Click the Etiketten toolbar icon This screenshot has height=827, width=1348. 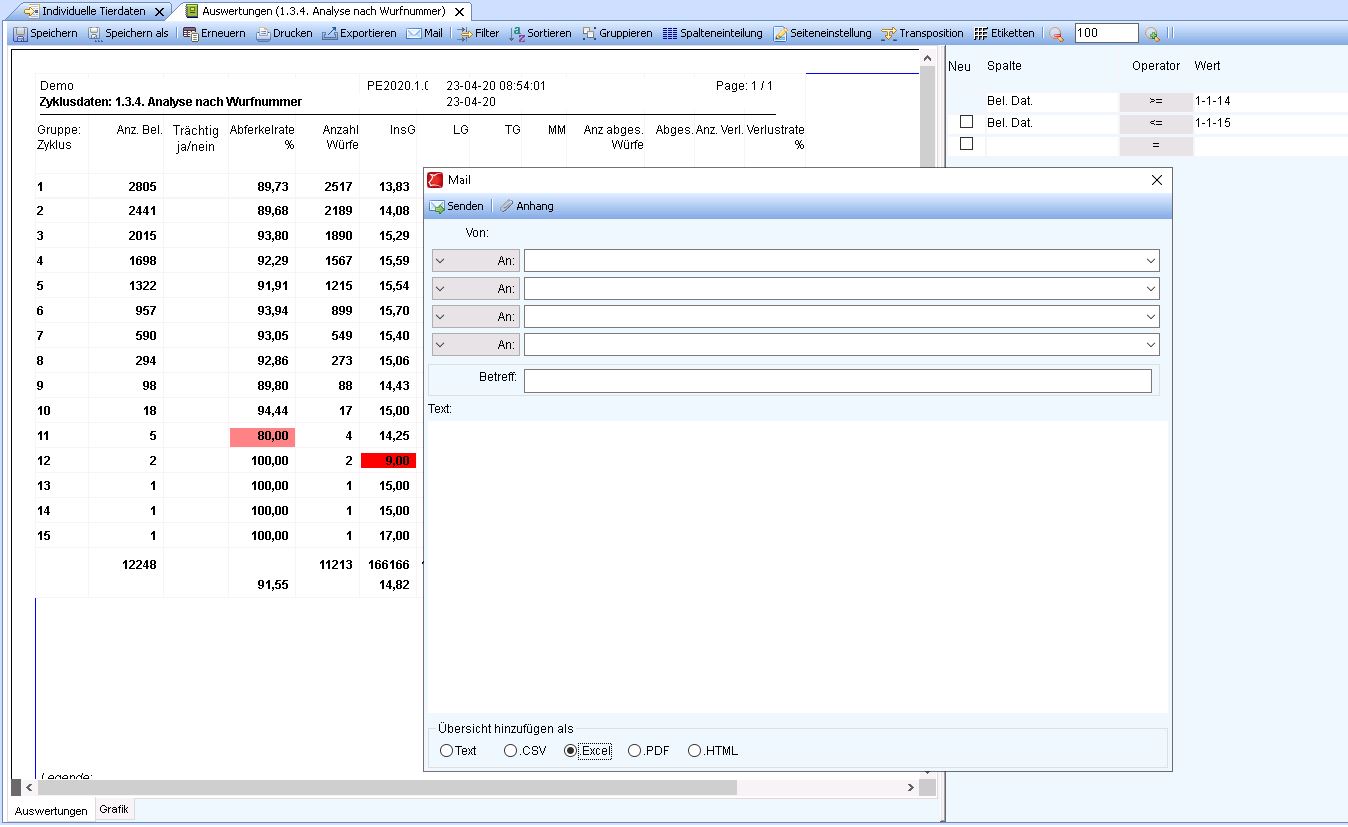tap(981, 33)
